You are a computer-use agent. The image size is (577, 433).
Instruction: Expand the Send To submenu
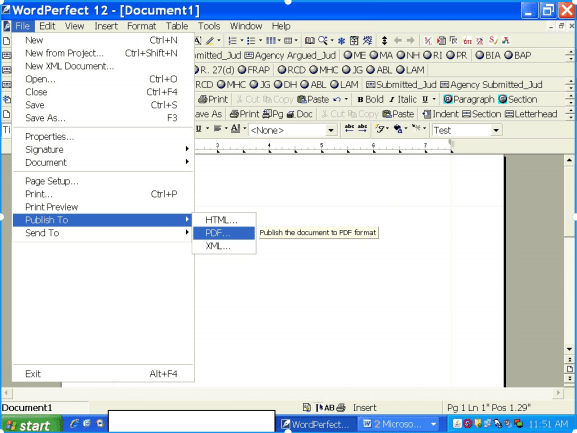pos(102,233)
